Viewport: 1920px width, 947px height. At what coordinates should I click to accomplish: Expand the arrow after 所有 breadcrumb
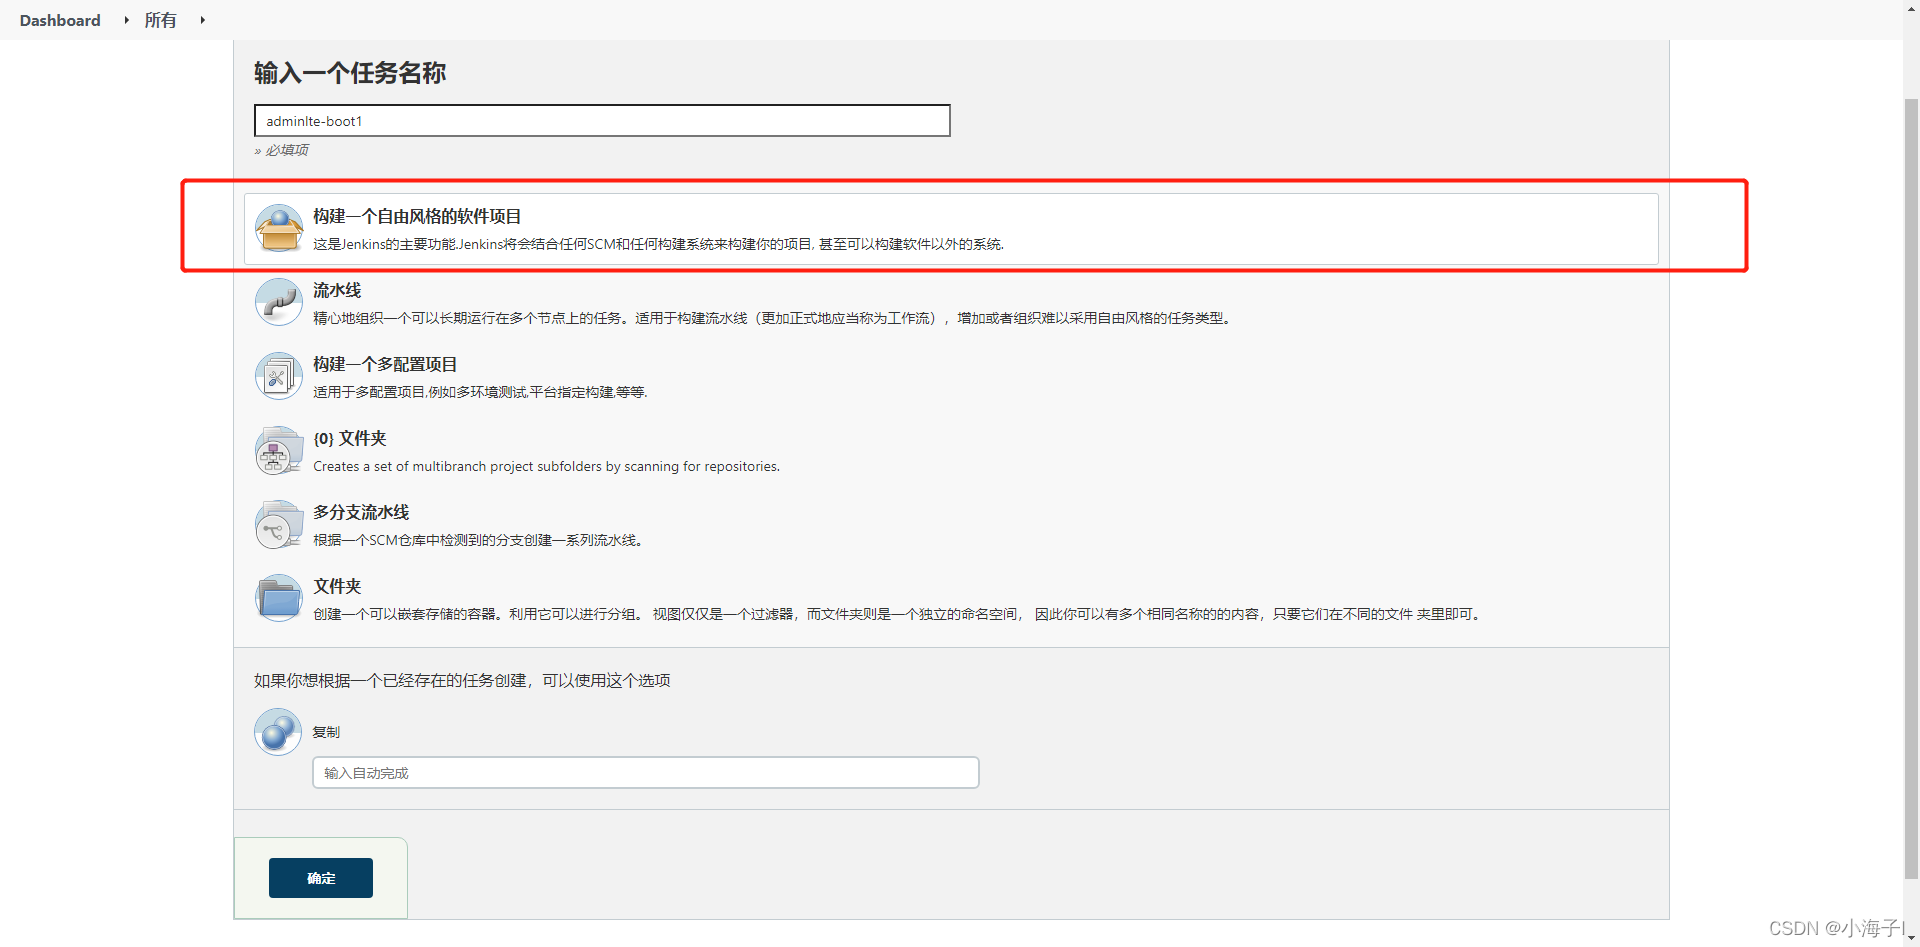(x=202, y=20)
